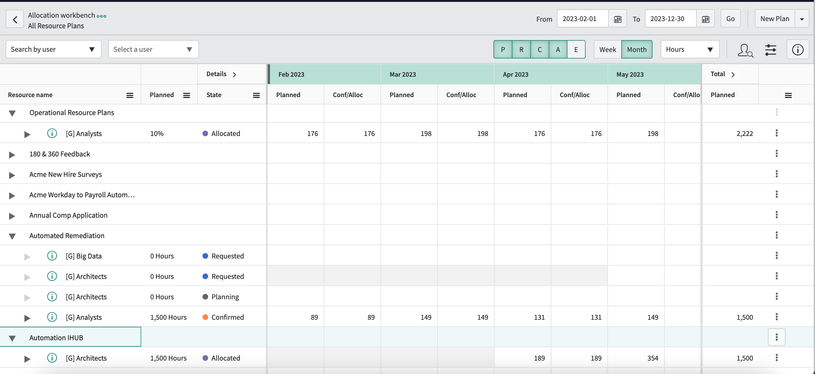Click the Go button

point(730,19)
